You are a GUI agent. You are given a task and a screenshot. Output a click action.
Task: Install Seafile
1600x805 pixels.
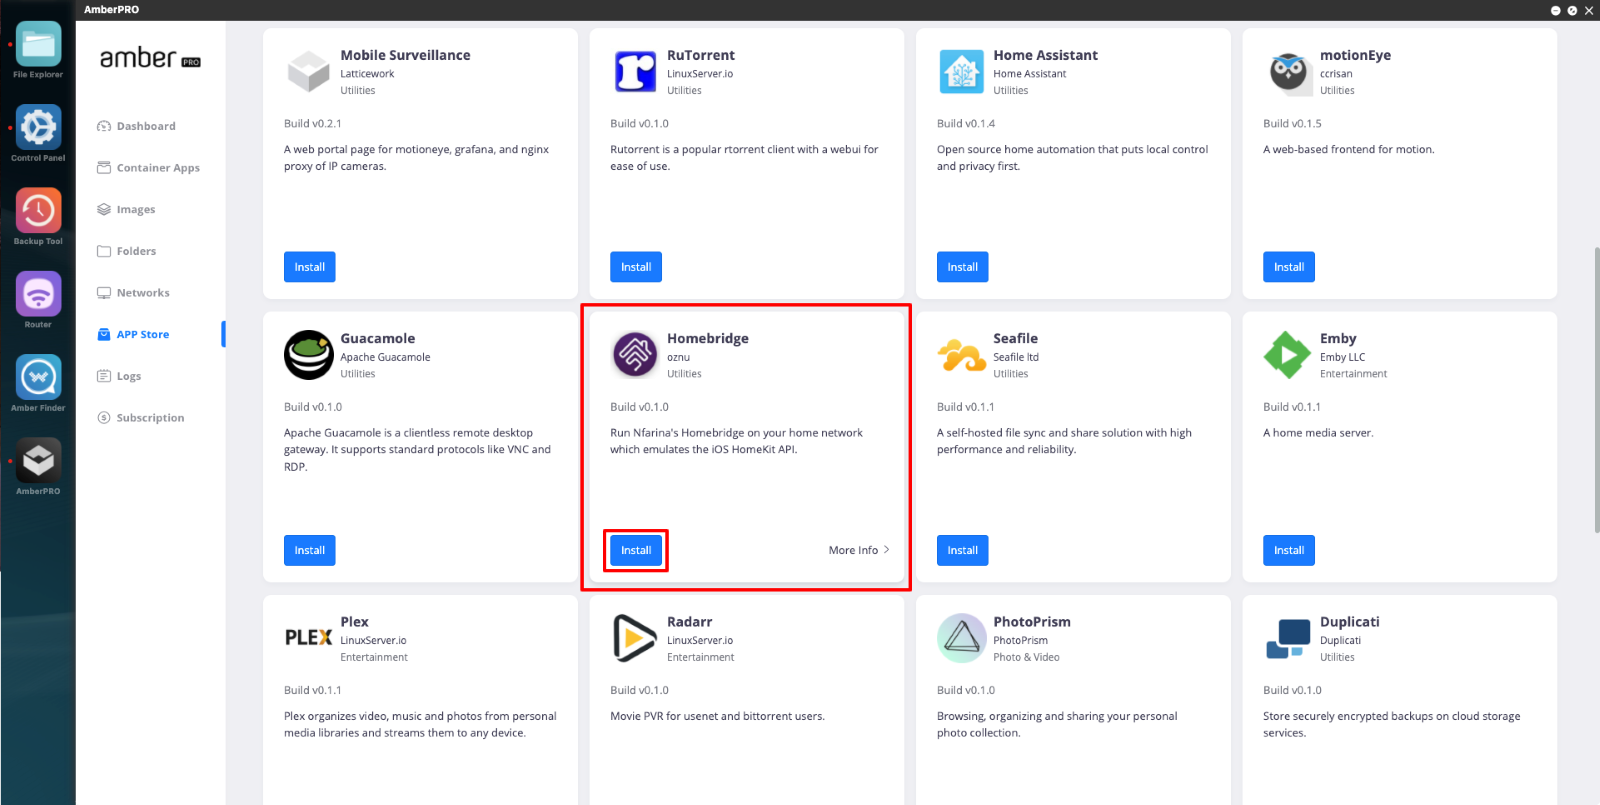(962, 550)
